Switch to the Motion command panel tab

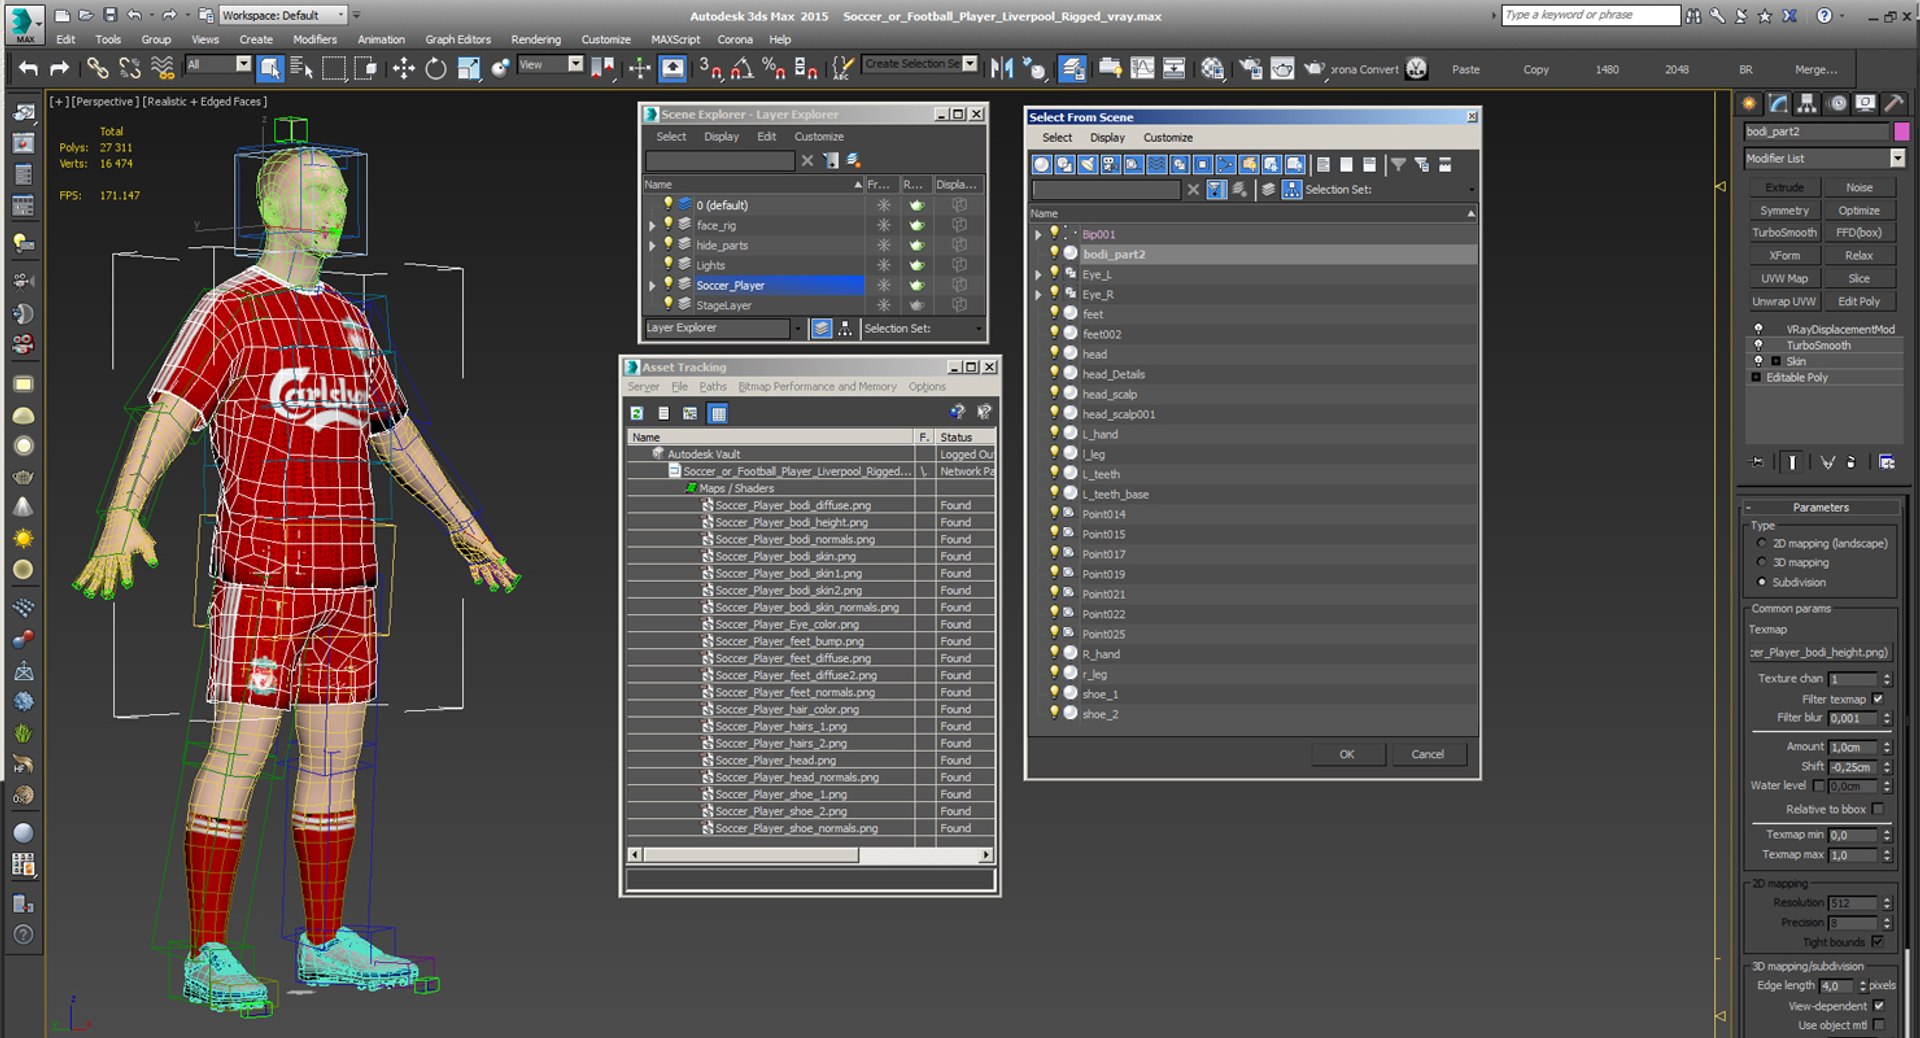pyautogui.click(x=1837, y=103)
